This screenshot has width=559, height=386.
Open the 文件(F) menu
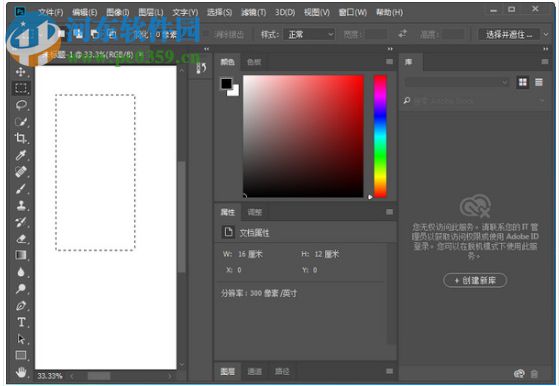(x=51, y=12)
